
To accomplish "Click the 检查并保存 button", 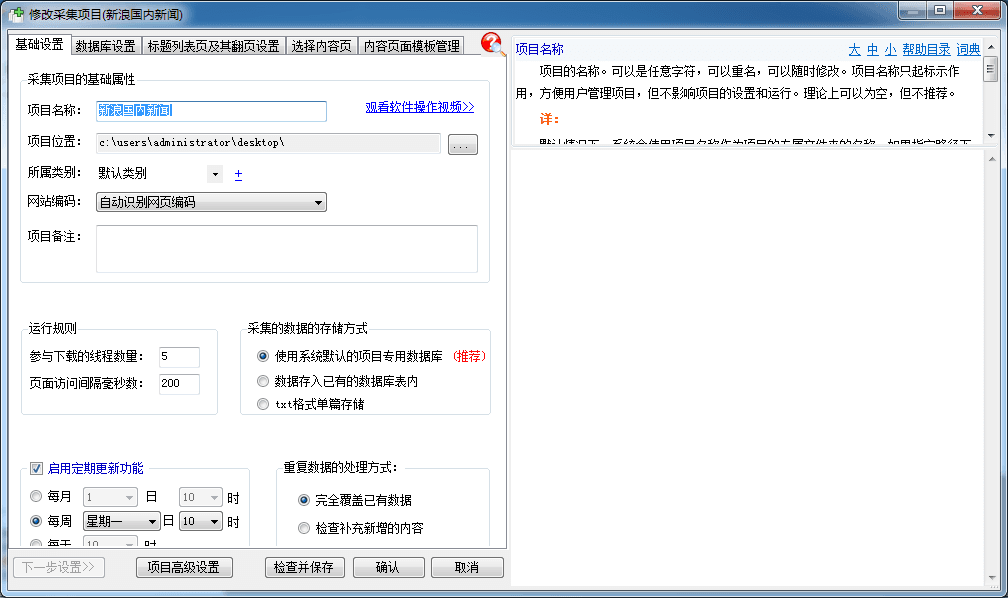I will (305, 567).
